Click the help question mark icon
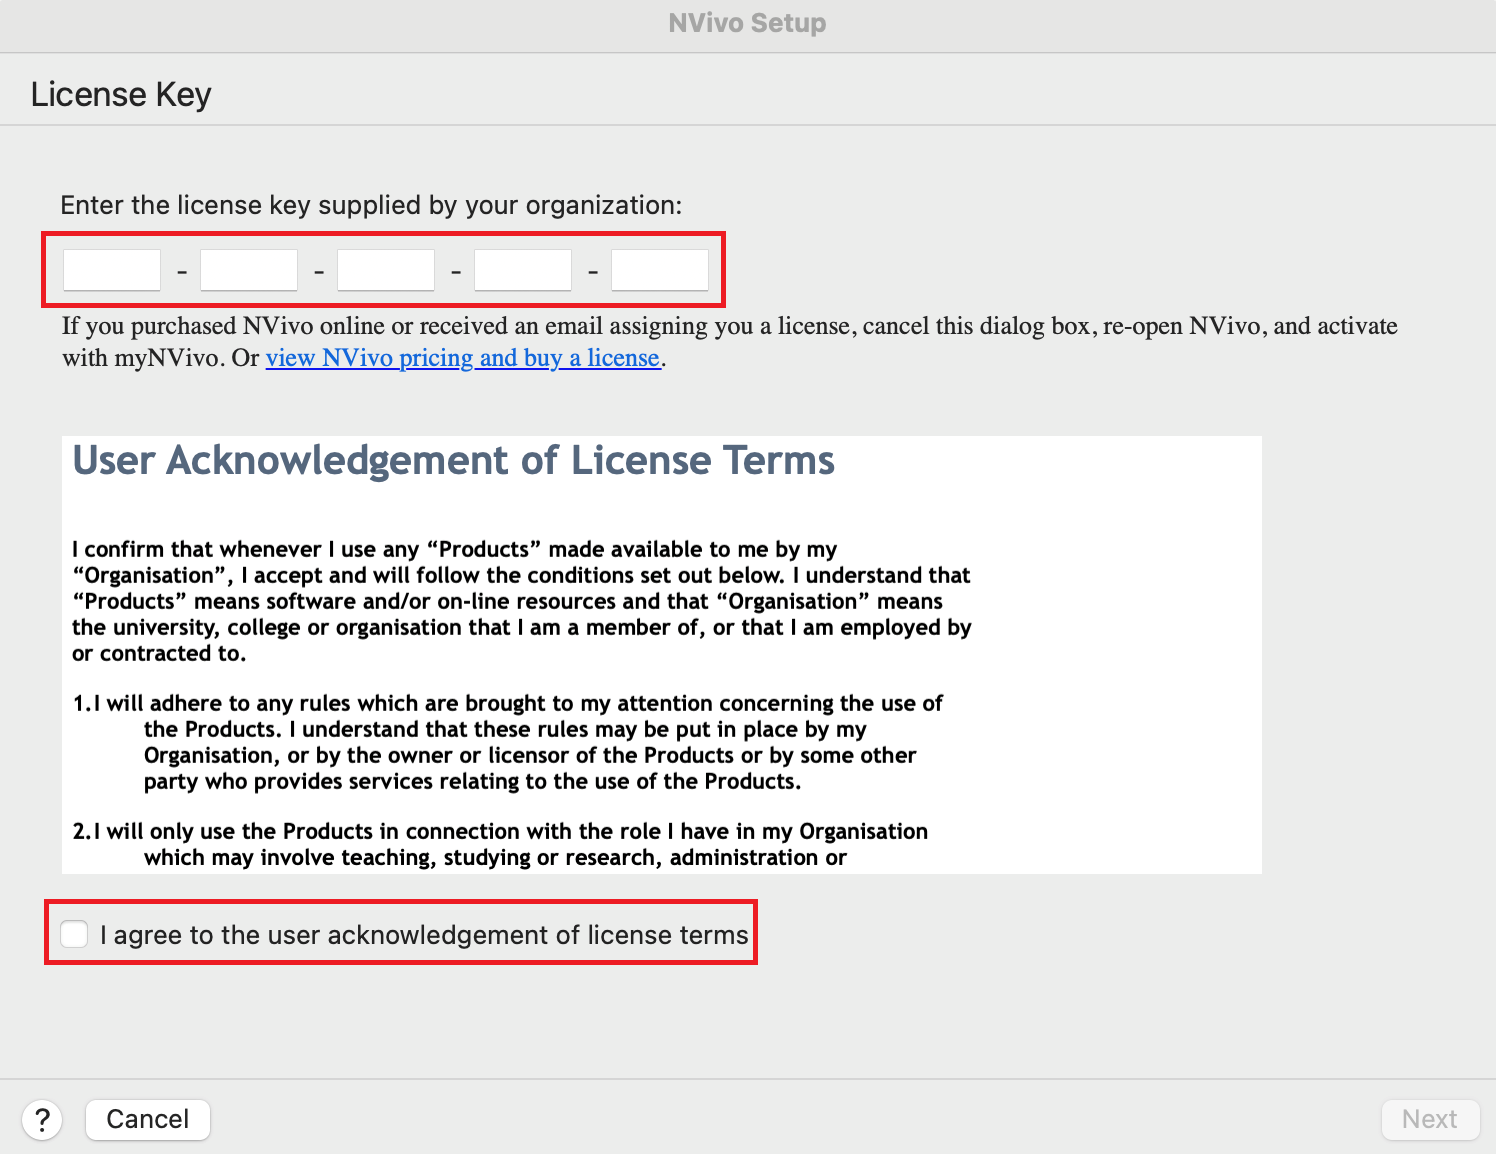The height and width of the screenshot is (1154, 1496). [x=42, y=1119]
